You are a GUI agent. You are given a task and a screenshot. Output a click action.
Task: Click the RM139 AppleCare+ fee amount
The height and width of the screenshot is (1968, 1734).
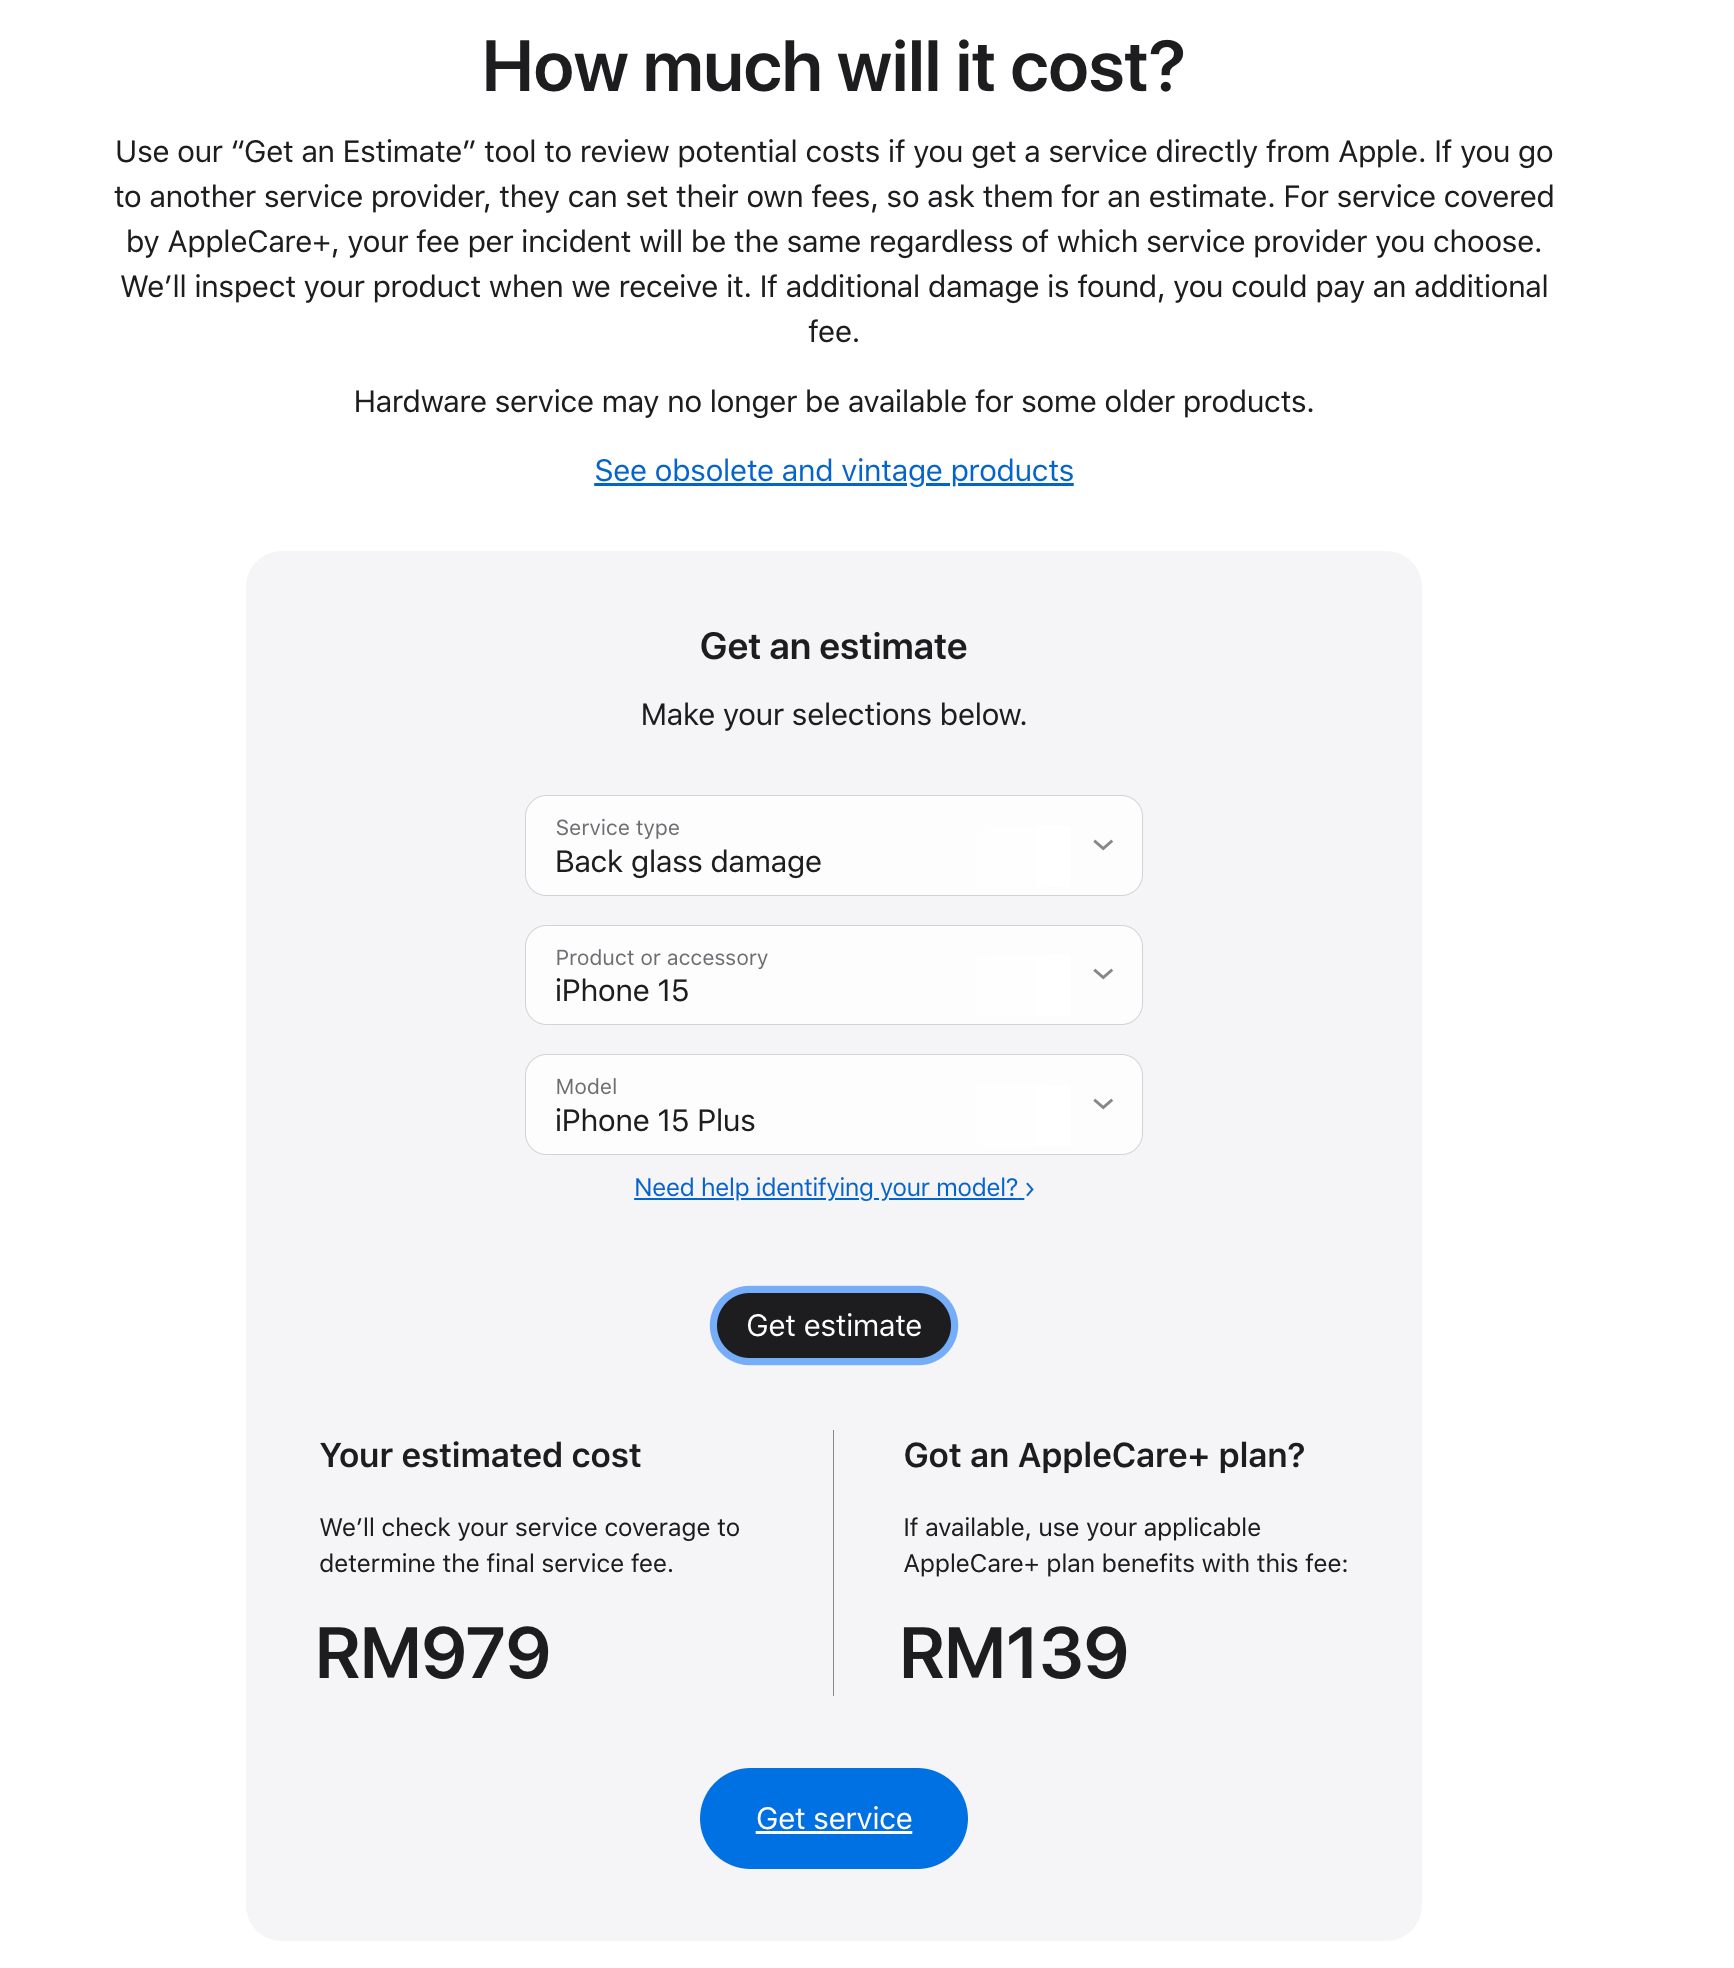(1014, 1653)
